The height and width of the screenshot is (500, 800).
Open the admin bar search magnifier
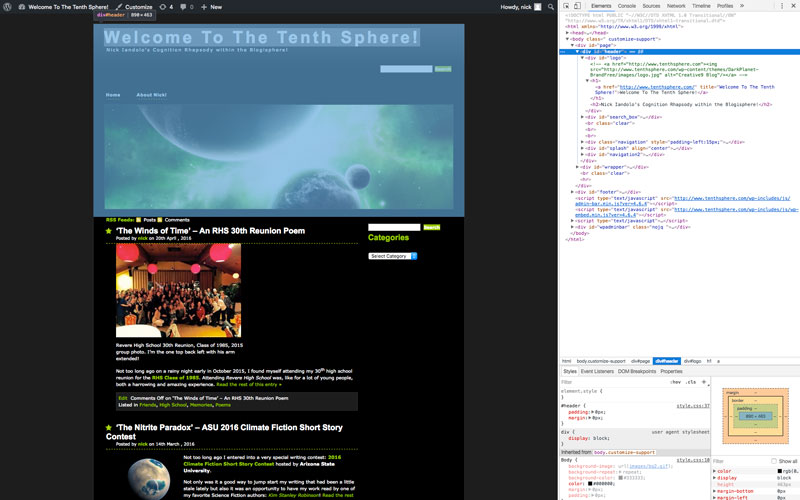(x=552, y=6)
